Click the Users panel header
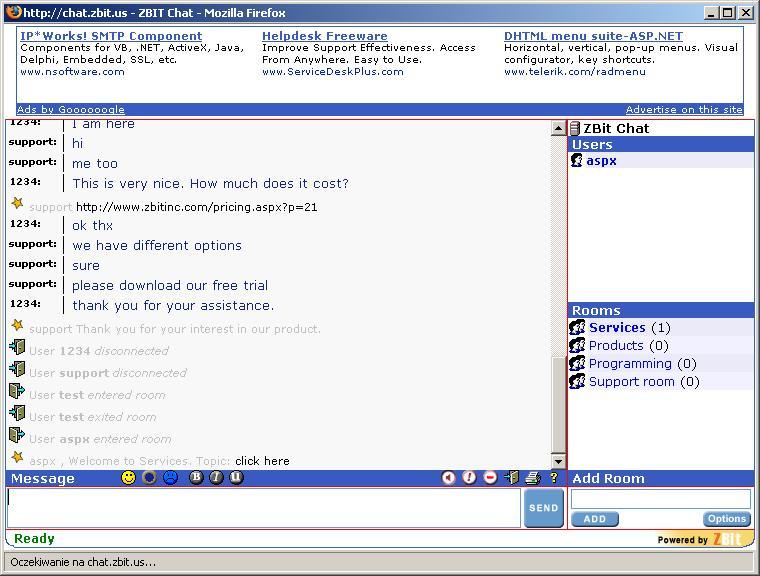760x576 pixels. (661, 144)
